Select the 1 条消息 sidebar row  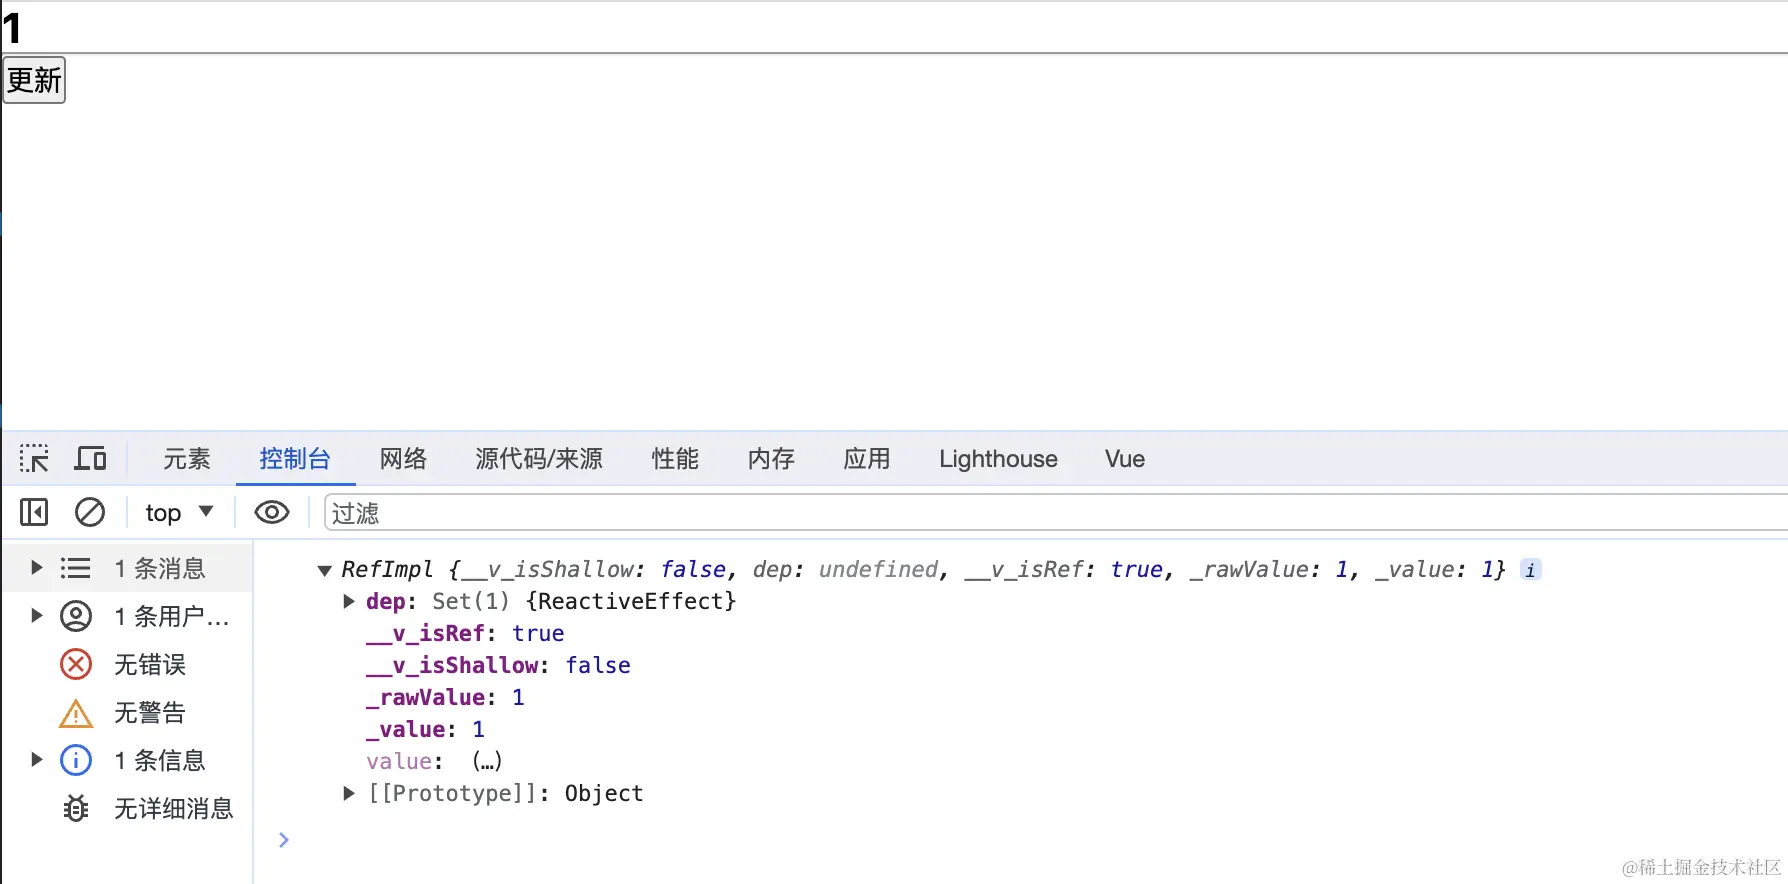click(127, 568)
